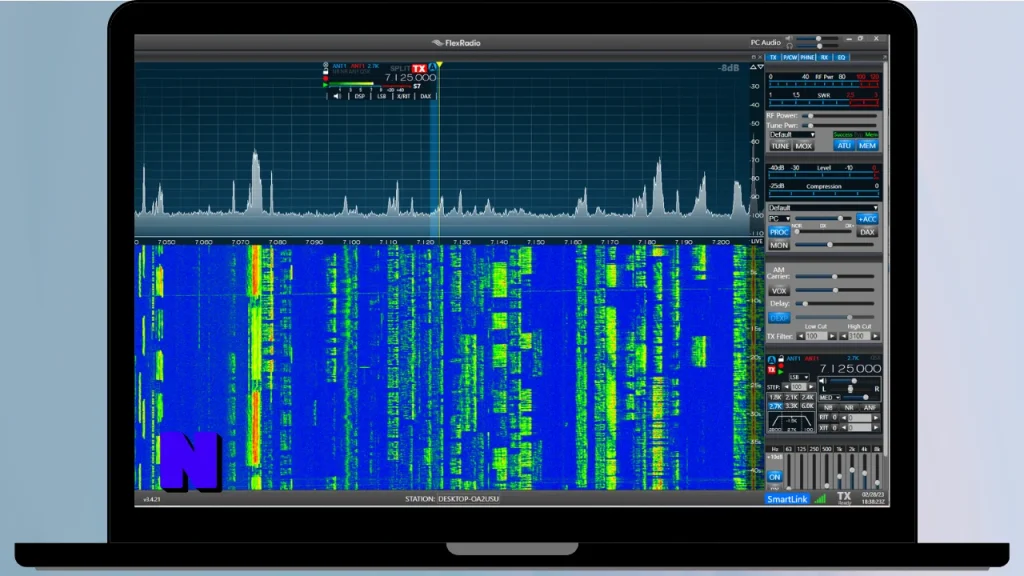This screenshot has height=576, width=1024.
Task: Adjust the Tune Pwr slider
Action: point(839,125)
